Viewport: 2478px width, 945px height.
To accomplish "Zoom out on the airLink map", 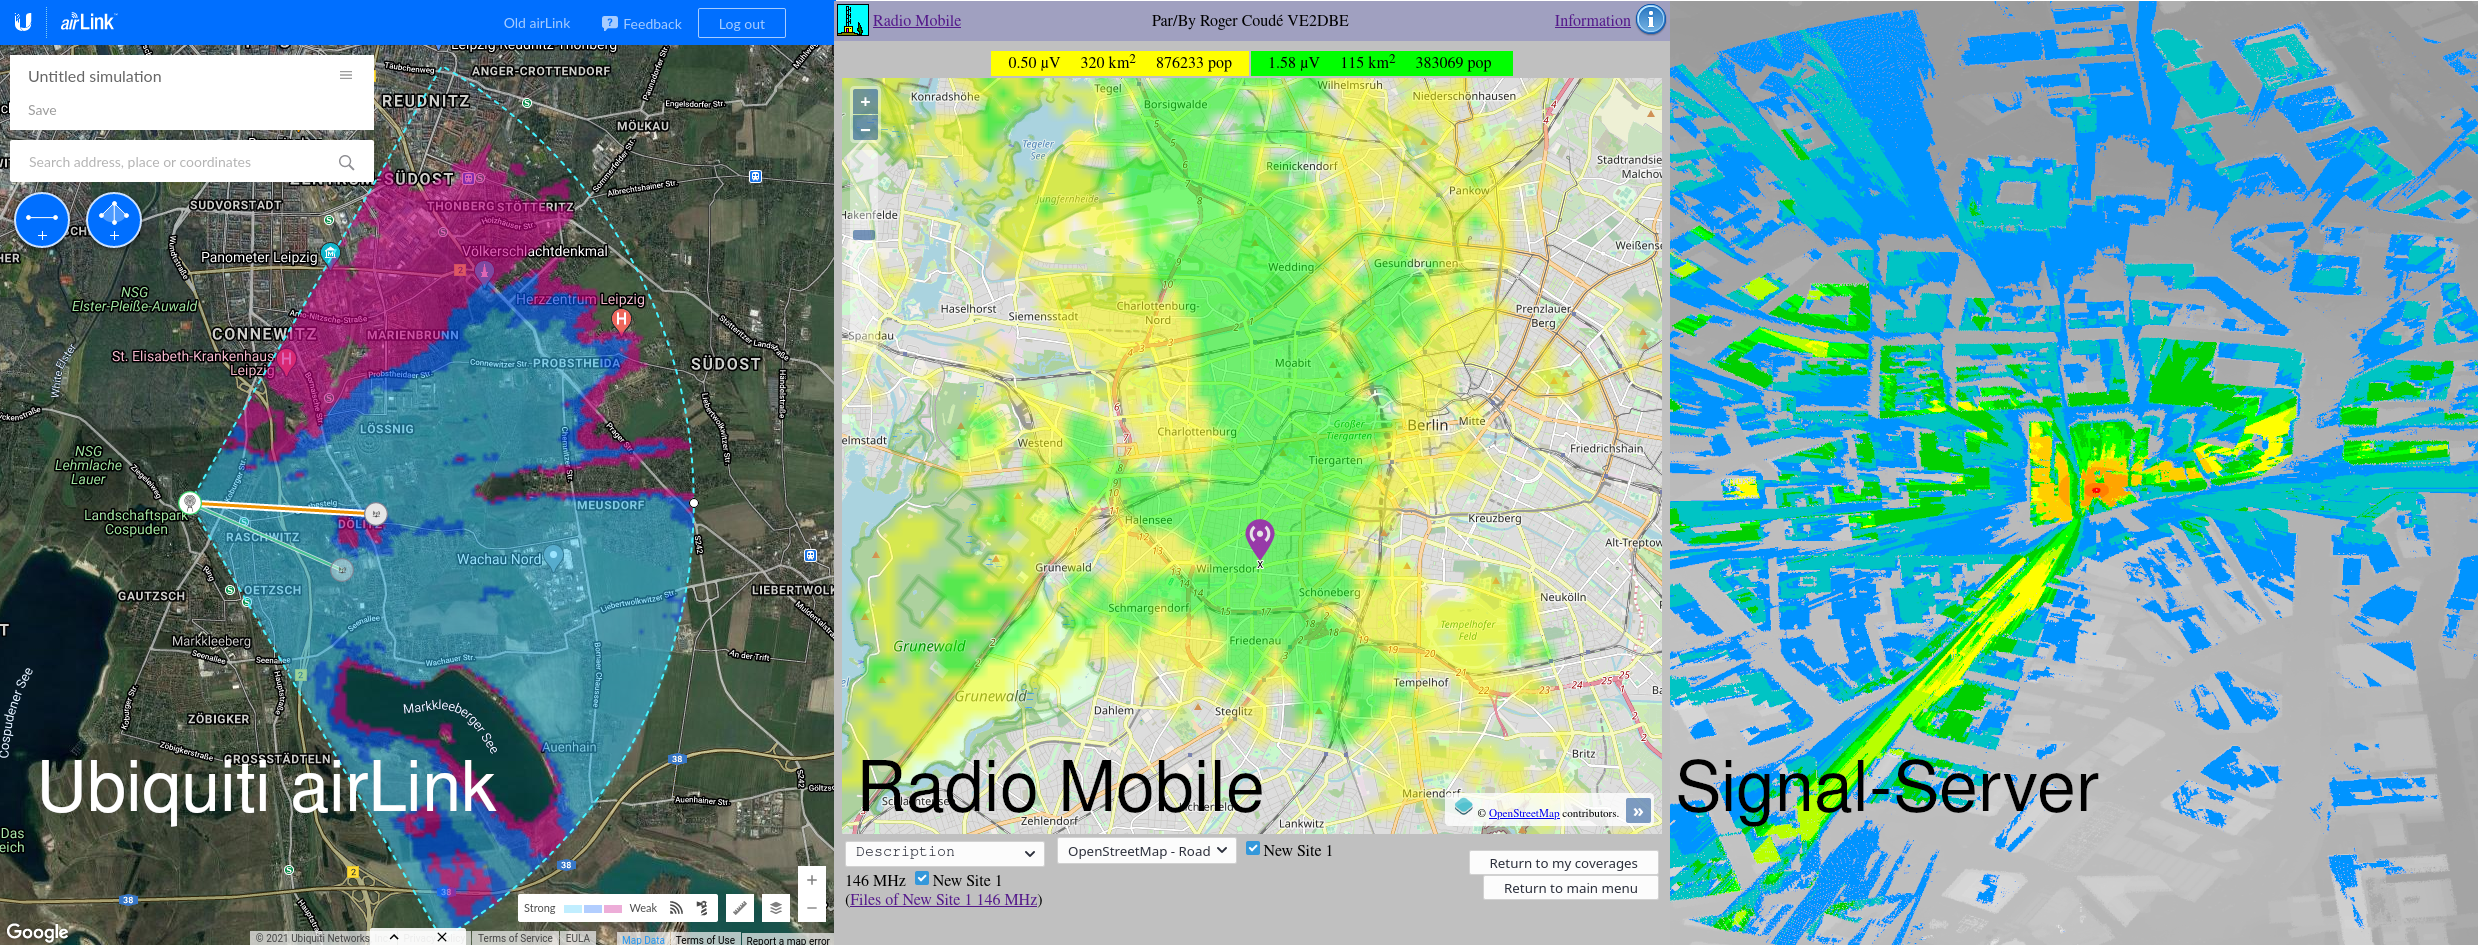I will (x=811, y=908).
